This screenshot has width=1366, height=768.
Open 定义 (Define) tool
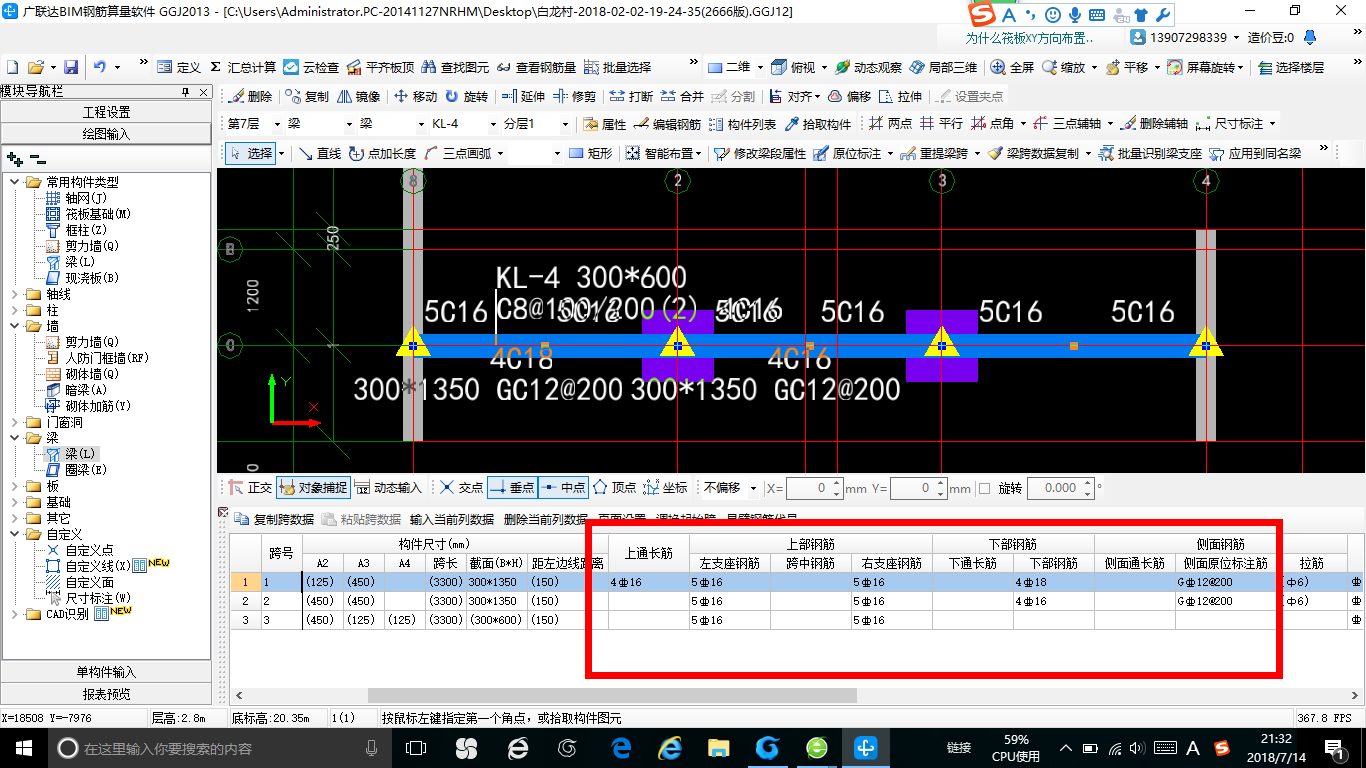tap(180, 67)
